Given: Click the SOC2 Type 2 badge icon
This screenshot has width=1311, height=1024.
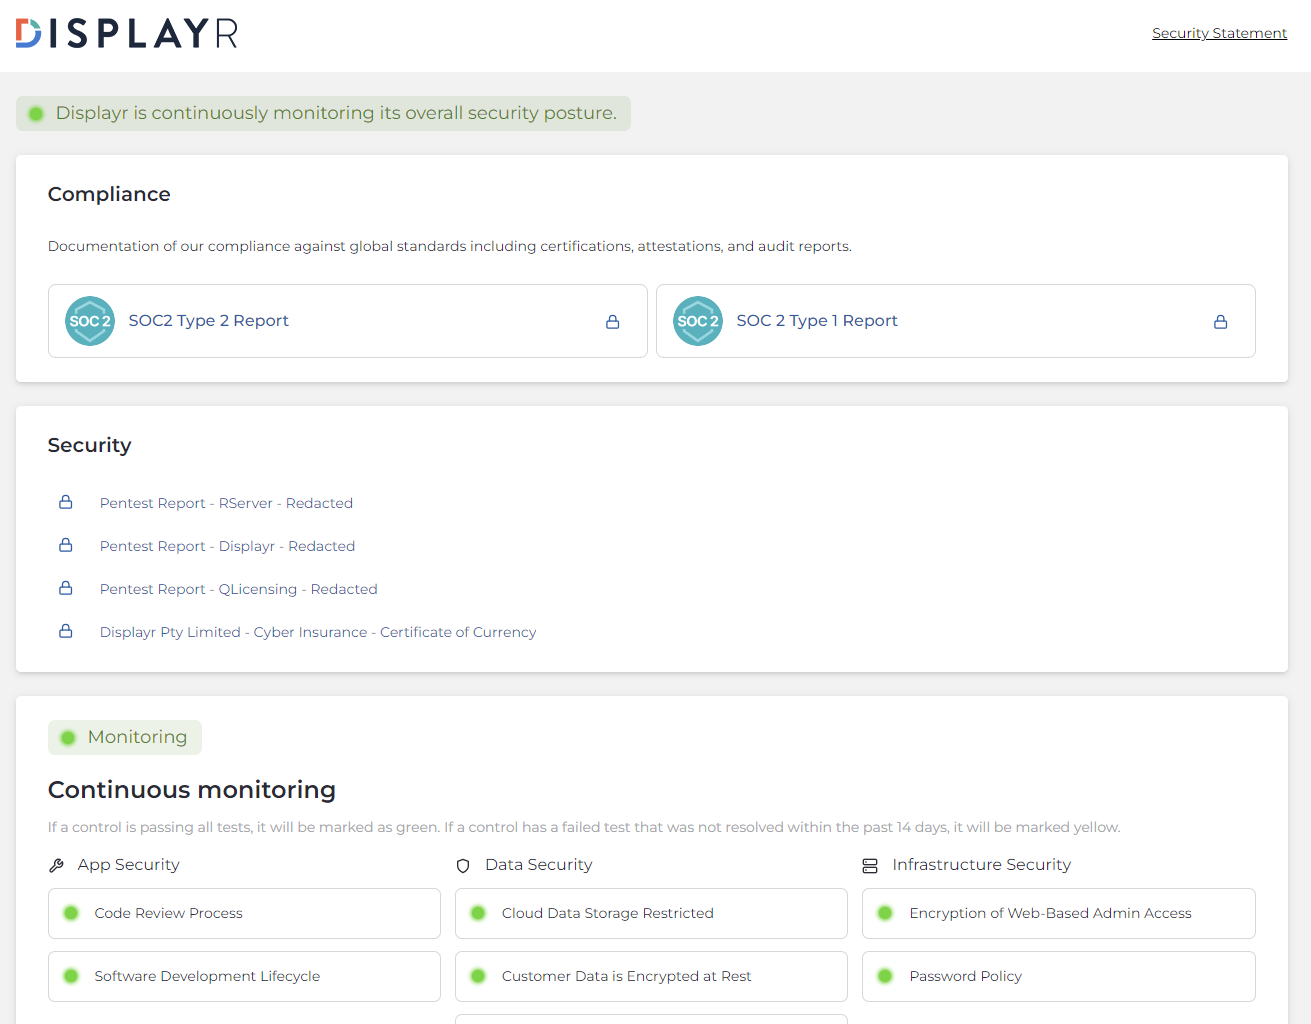Looking at the screenshot, I should [x=89, y=320].
